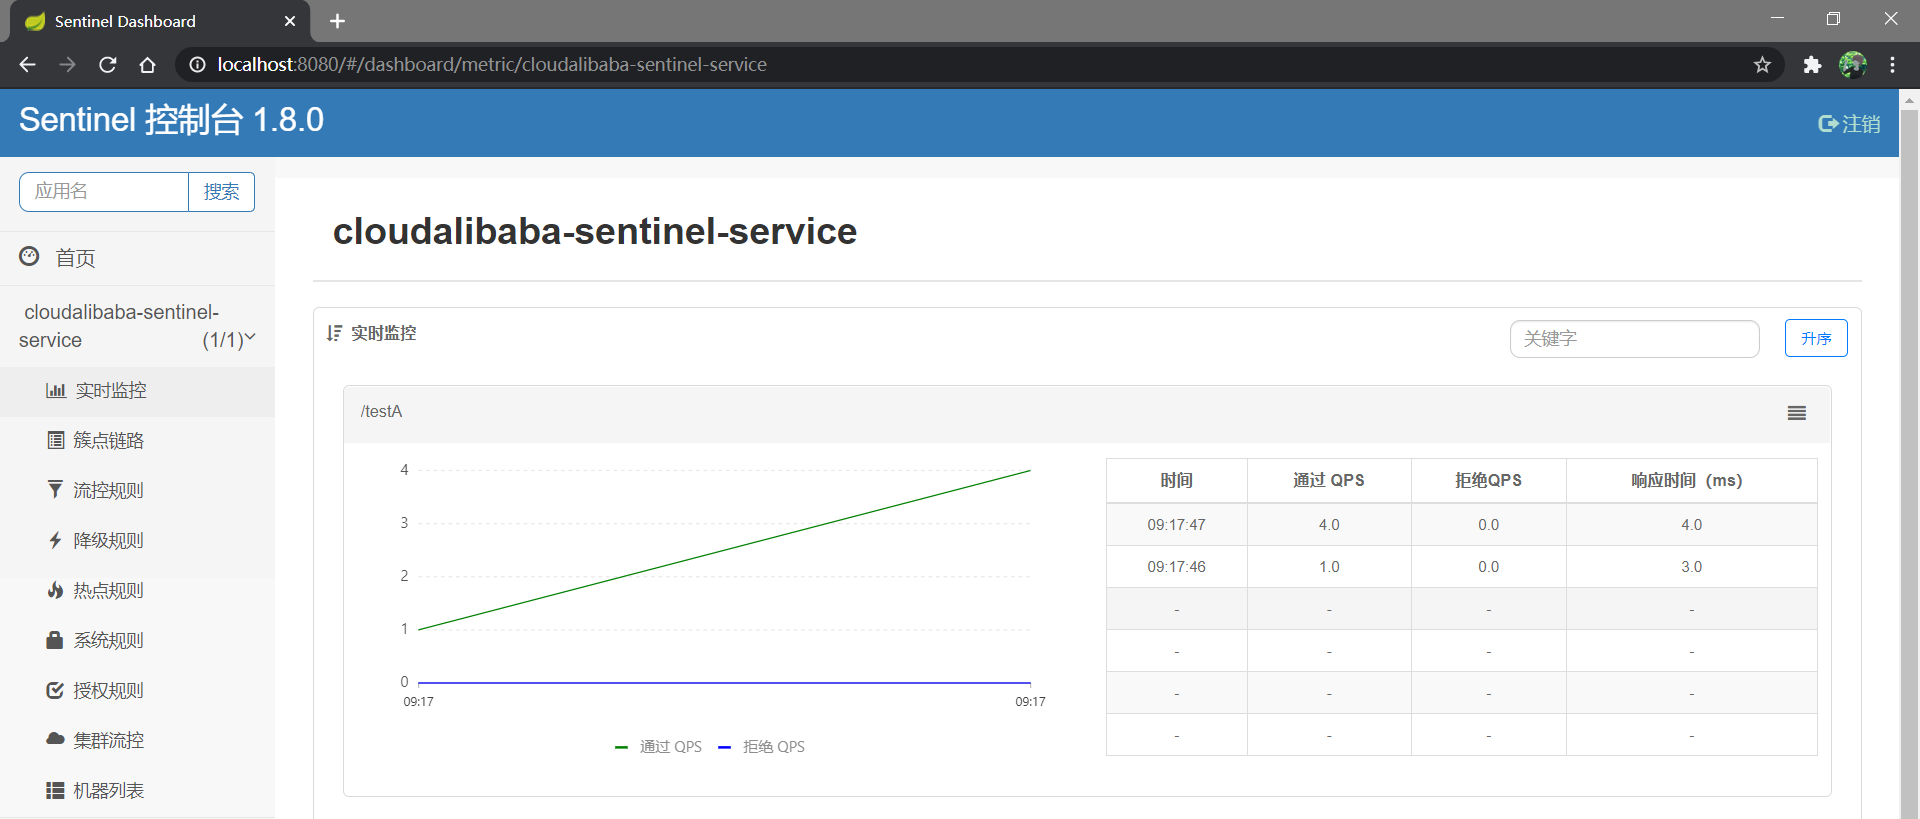Viewport: 1920px width, 819px height.
Task: Open 流控规则 in the sidebar
Action: pyautogui.click(x=137, y=491)
